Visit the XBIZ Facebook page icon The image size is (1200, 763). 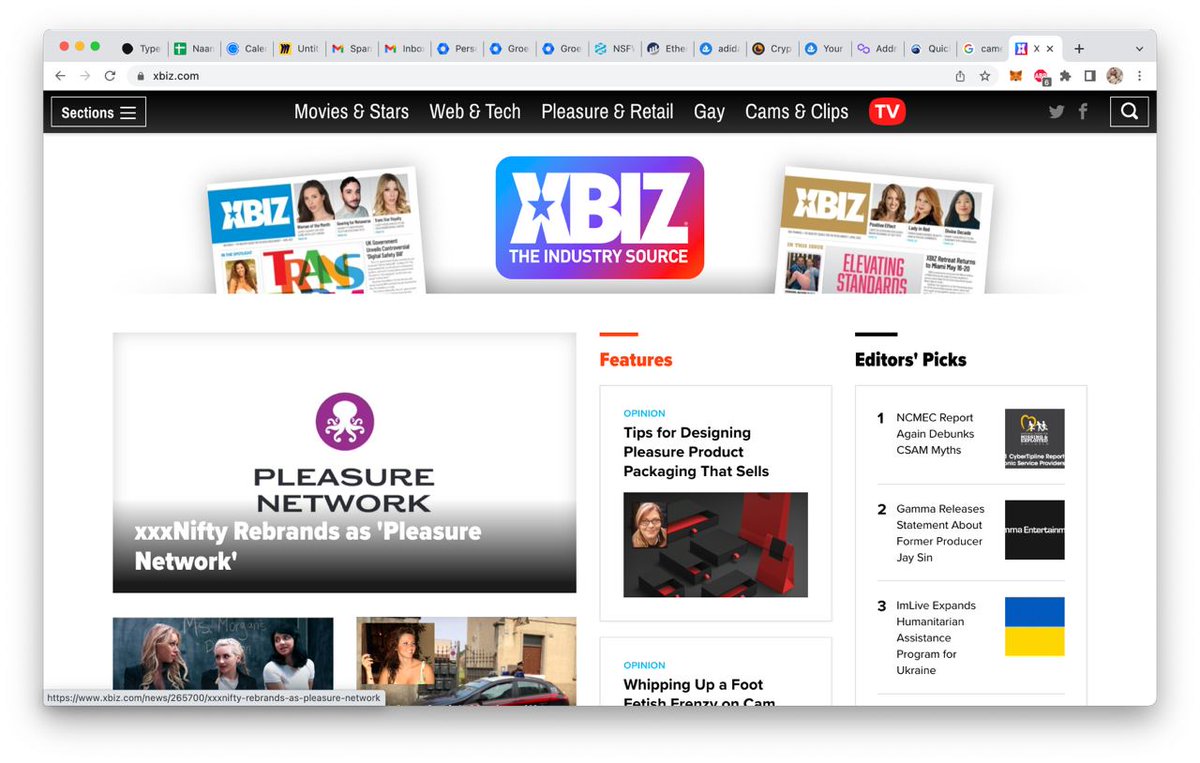tap(1083, 112)
